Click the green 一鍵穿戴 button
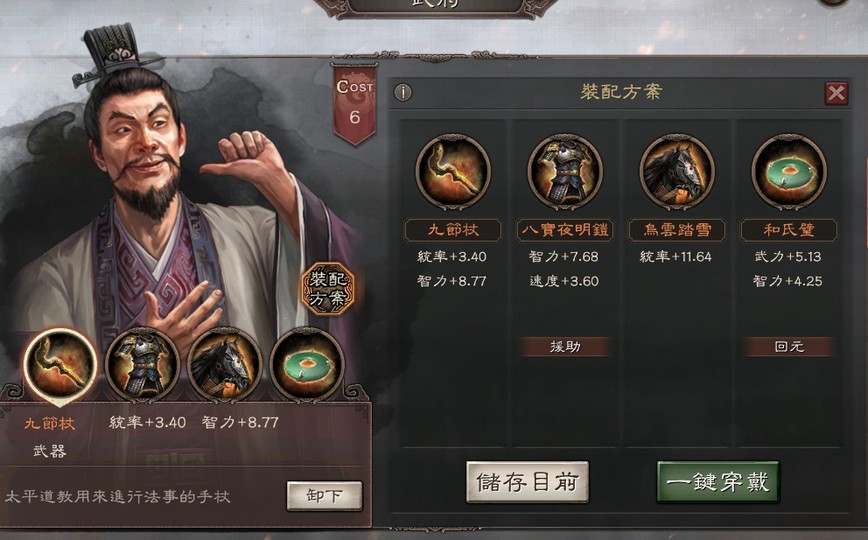This screenshot has height=540, width=868. (x=718, y=482)
